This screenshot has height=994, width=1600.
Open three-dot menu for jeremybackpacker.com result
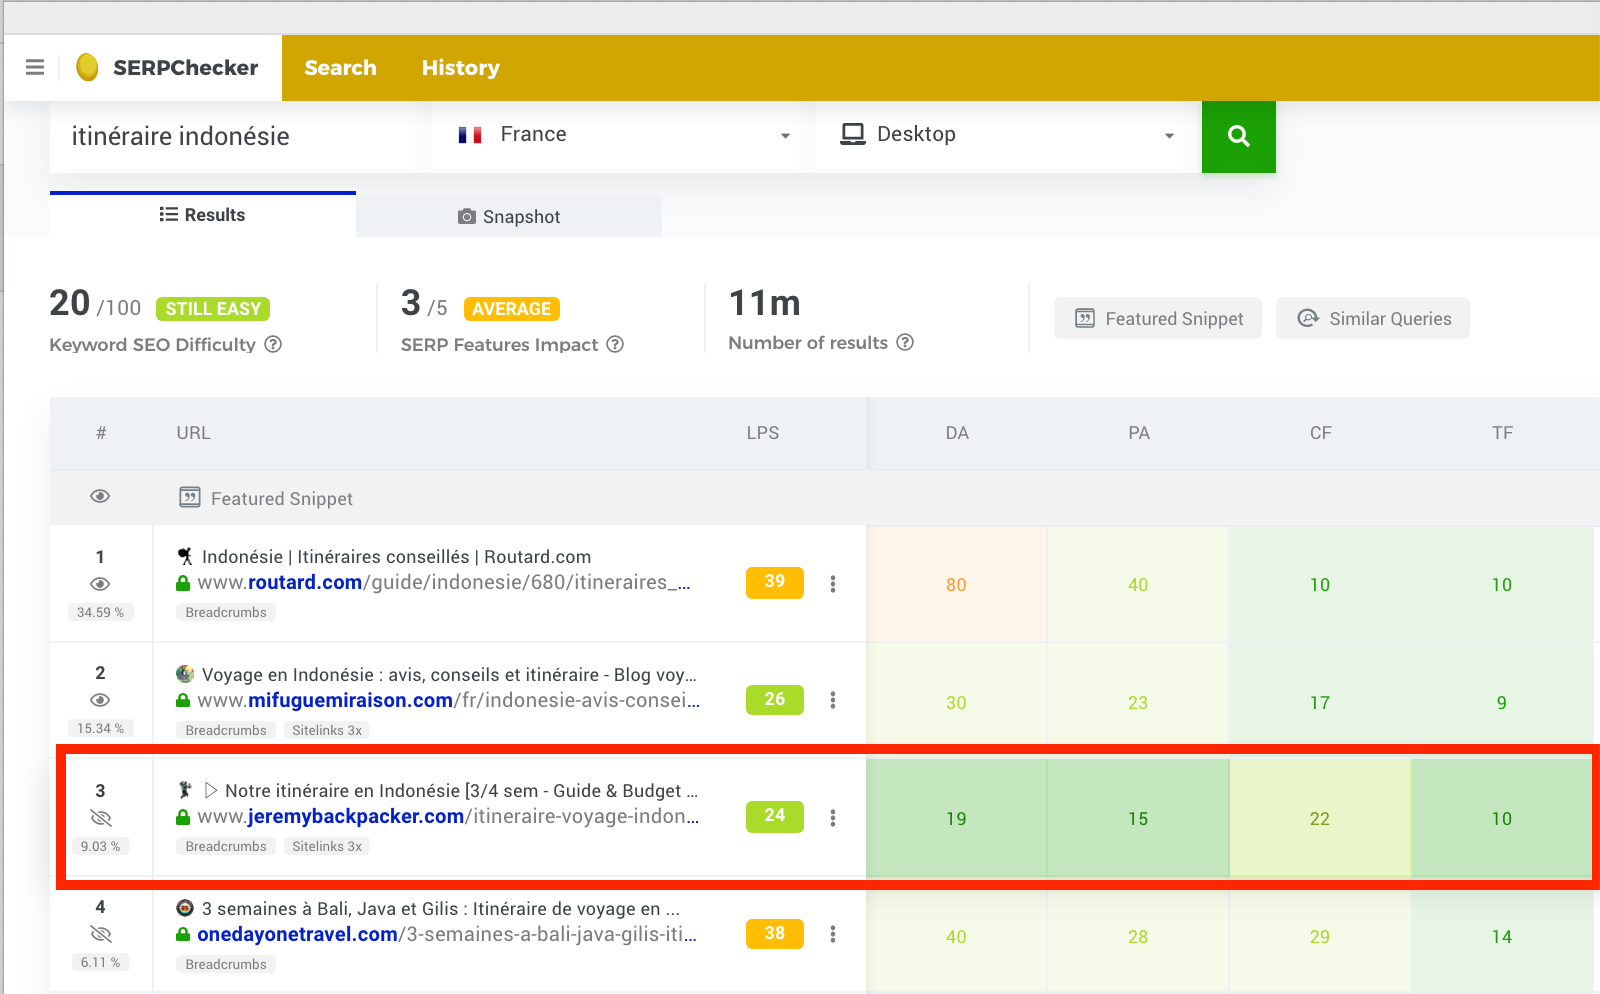832,818
